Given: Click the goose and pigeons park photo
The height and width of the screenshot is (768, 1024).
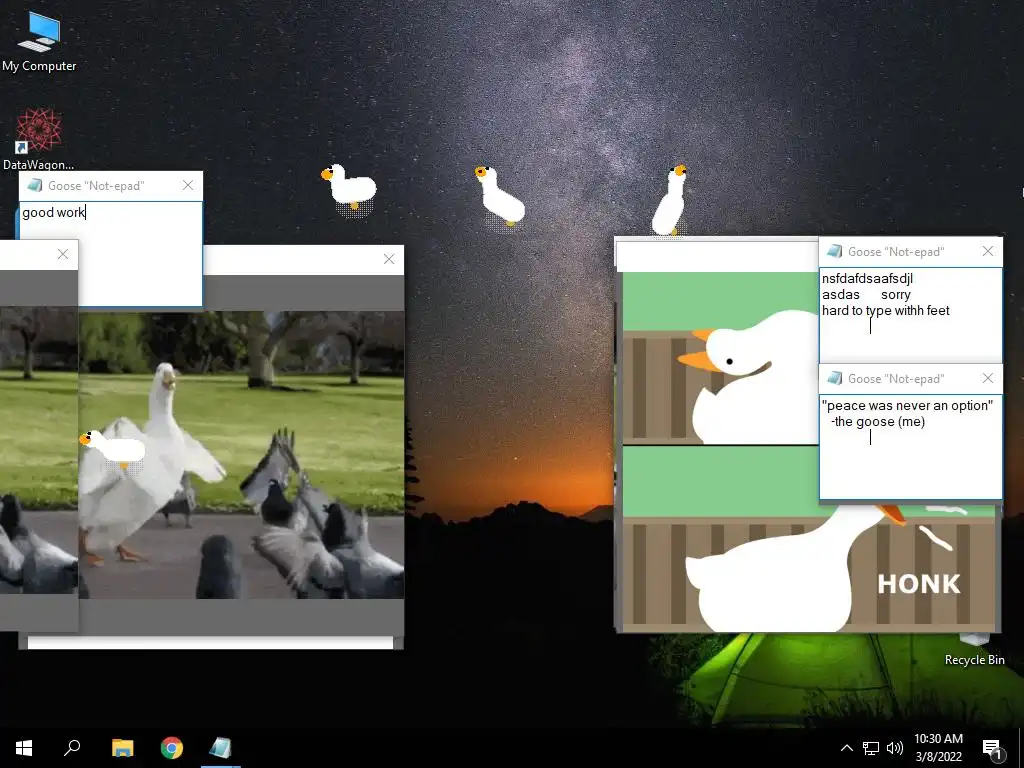Looking at the screenshot, I should [242, 455].
